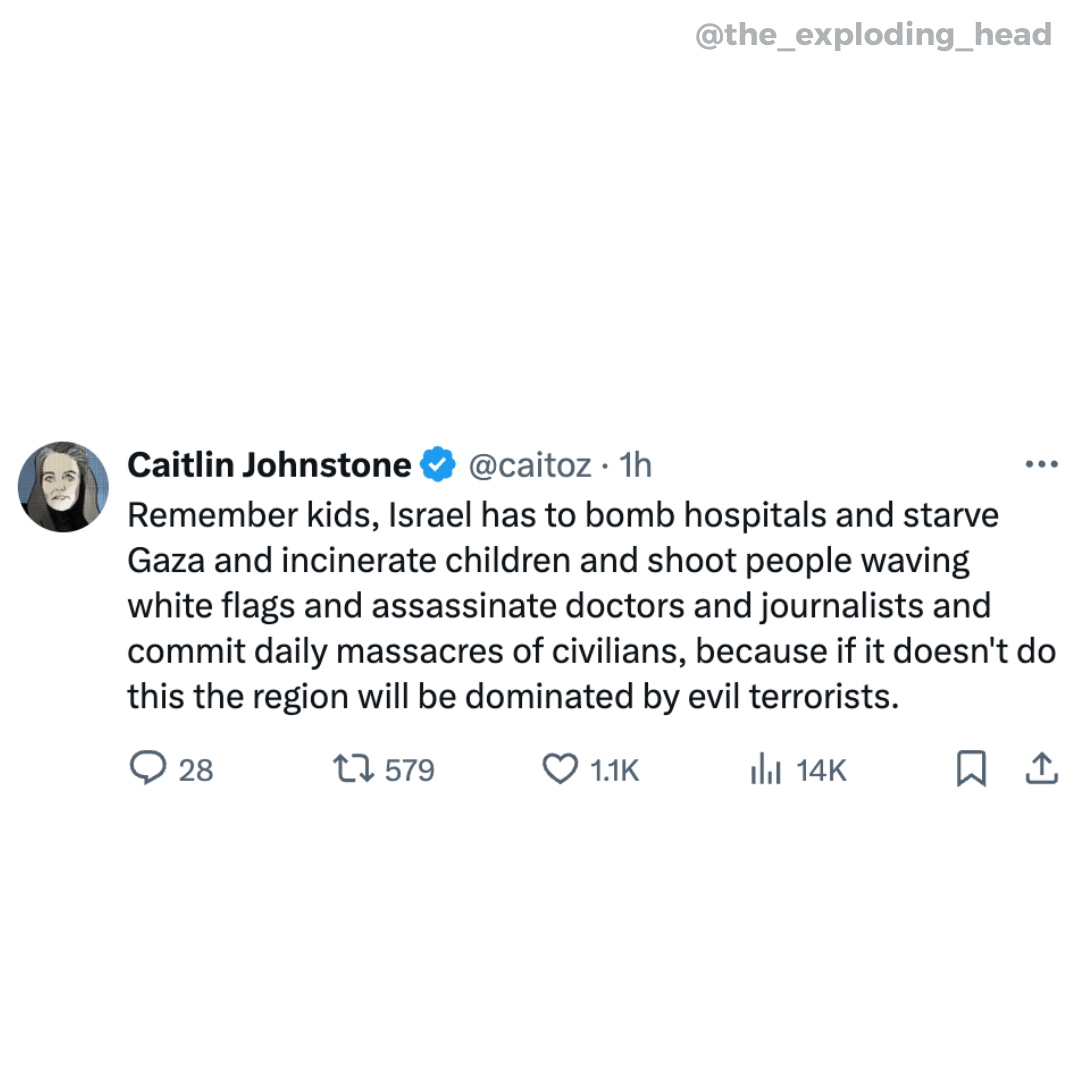Screen dimensions: 1080x1080
Task: Click the 28 replies count
Action: coord(196,770)
